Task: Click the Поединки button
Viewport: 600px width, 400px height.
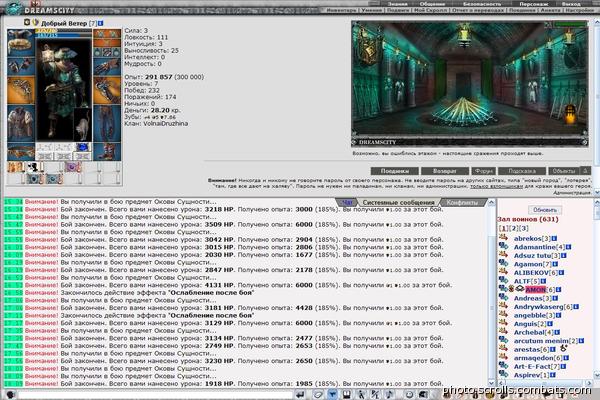Action: (x=395, y=171)
